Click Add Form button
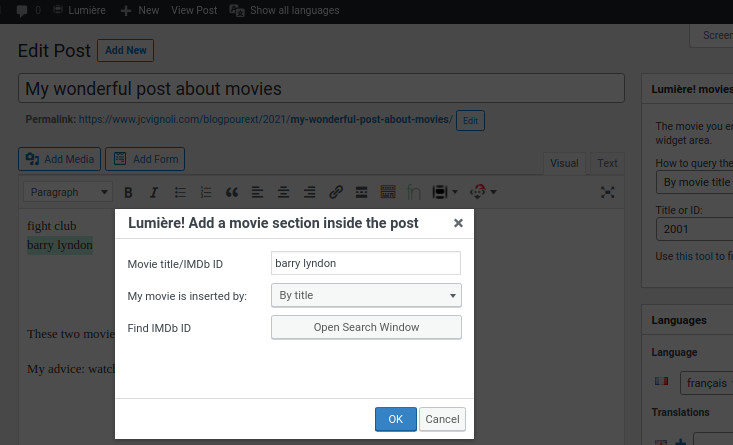The height and width of the screenshot is (445, 733). pos(145,159)
